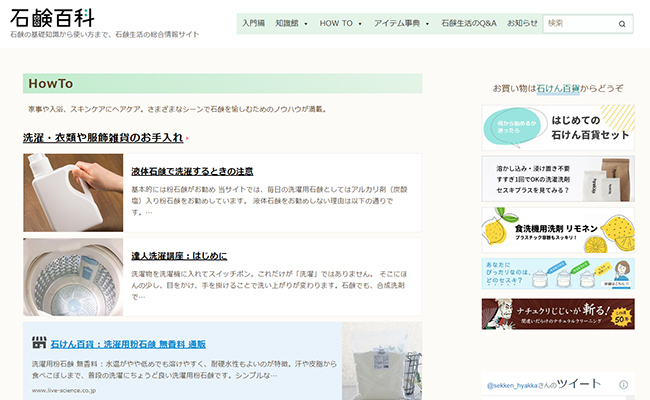650x400 pixels.
Task: Click the excerpt starting 洗濯物を洗濯機に入れて
Action: pyautogui.click(x=269, y=285)
